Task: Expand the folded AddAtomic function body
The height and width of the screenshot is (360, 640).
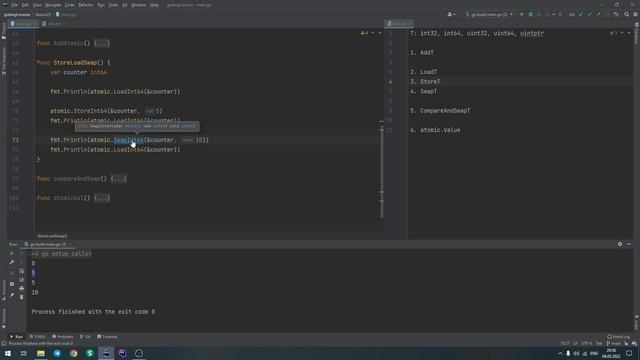Action: pyautogui.click(x=102, y=43)
